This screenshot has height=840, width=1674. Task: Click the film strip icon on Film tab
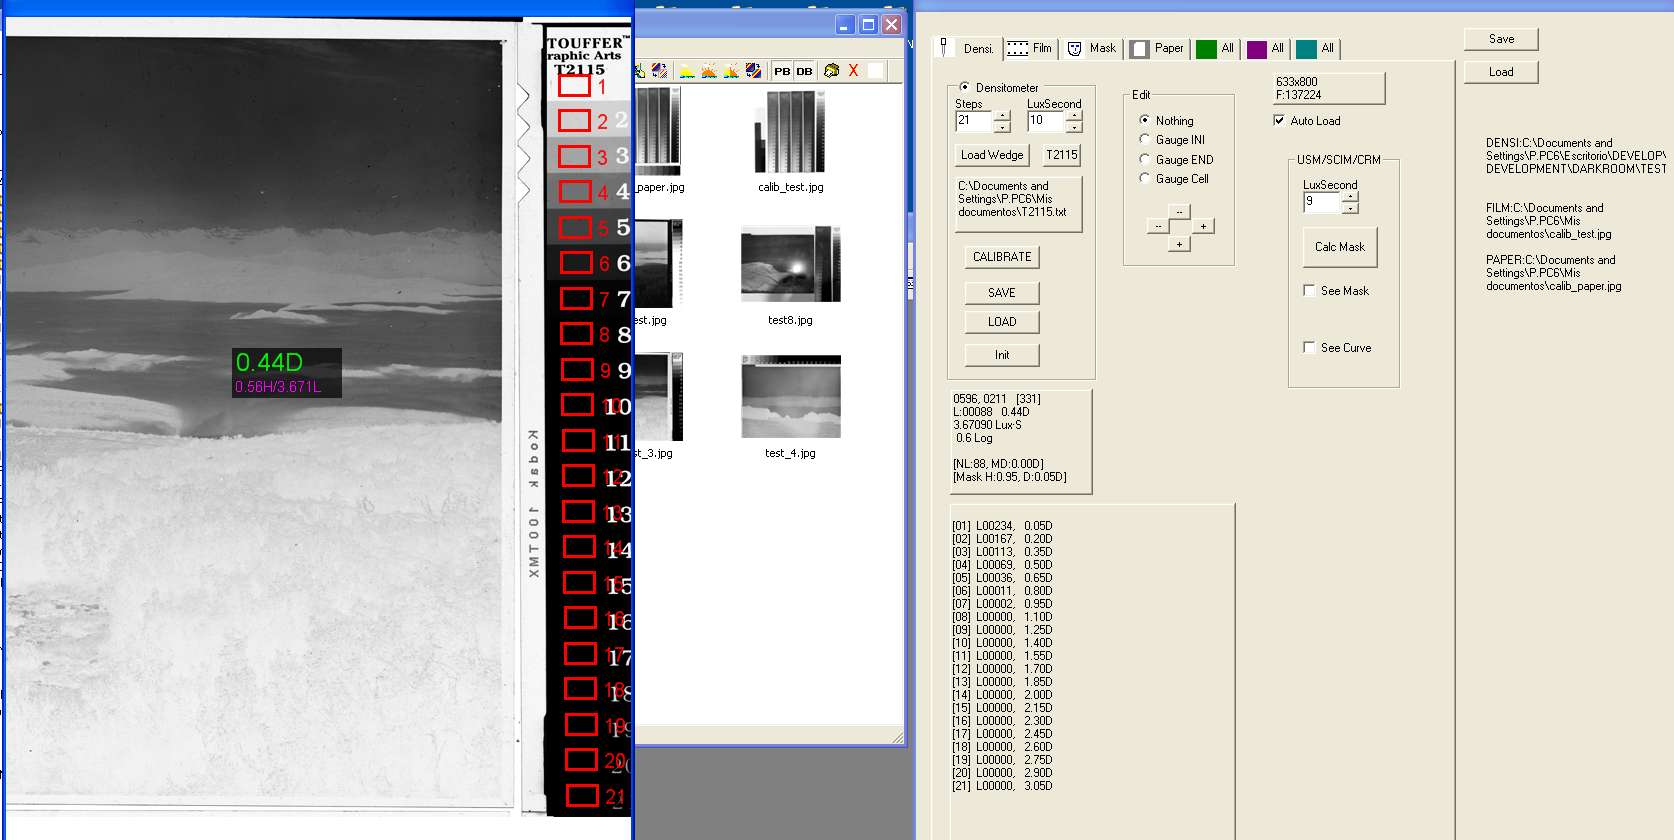[x=1017, y=48]
